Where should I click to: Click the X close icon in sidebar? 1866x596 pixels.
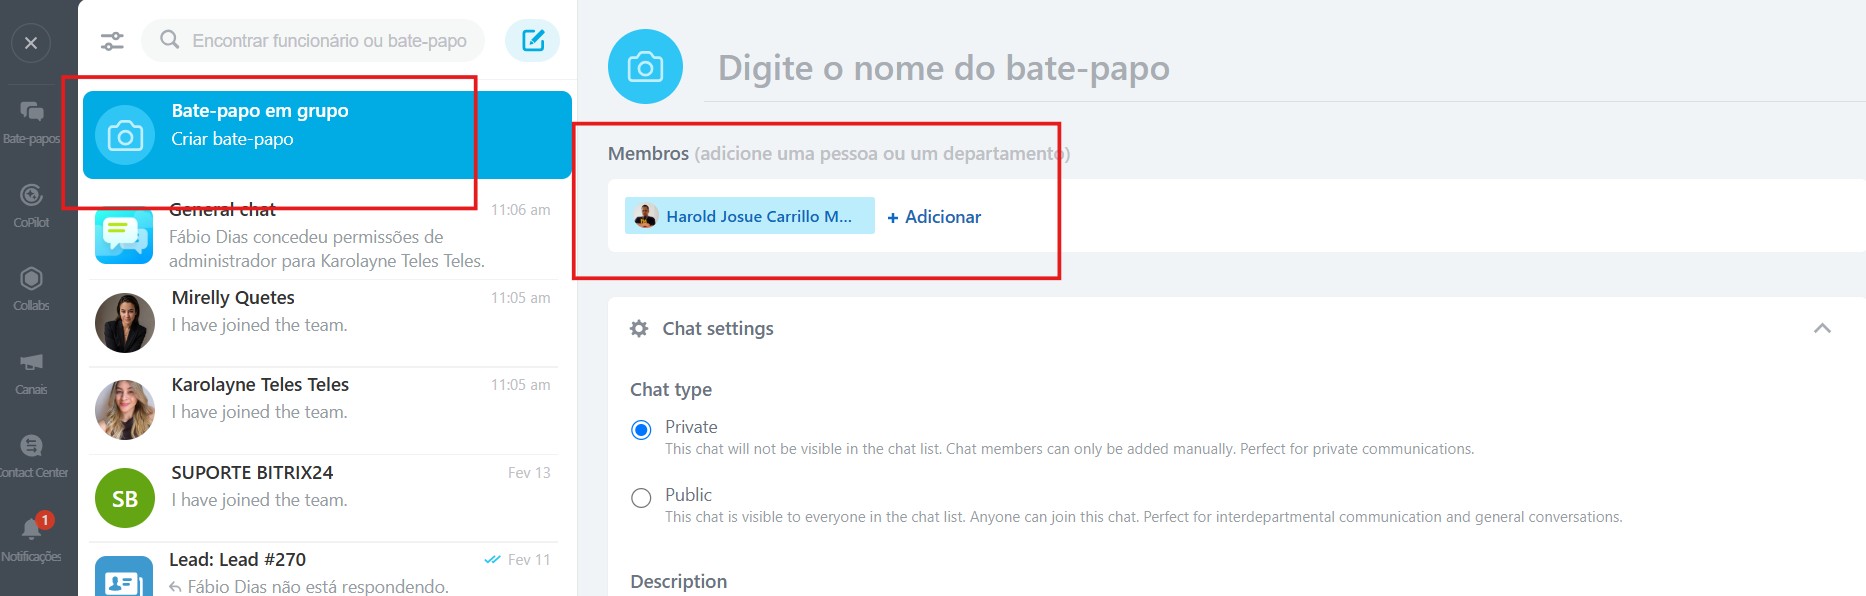pos(31,43)
